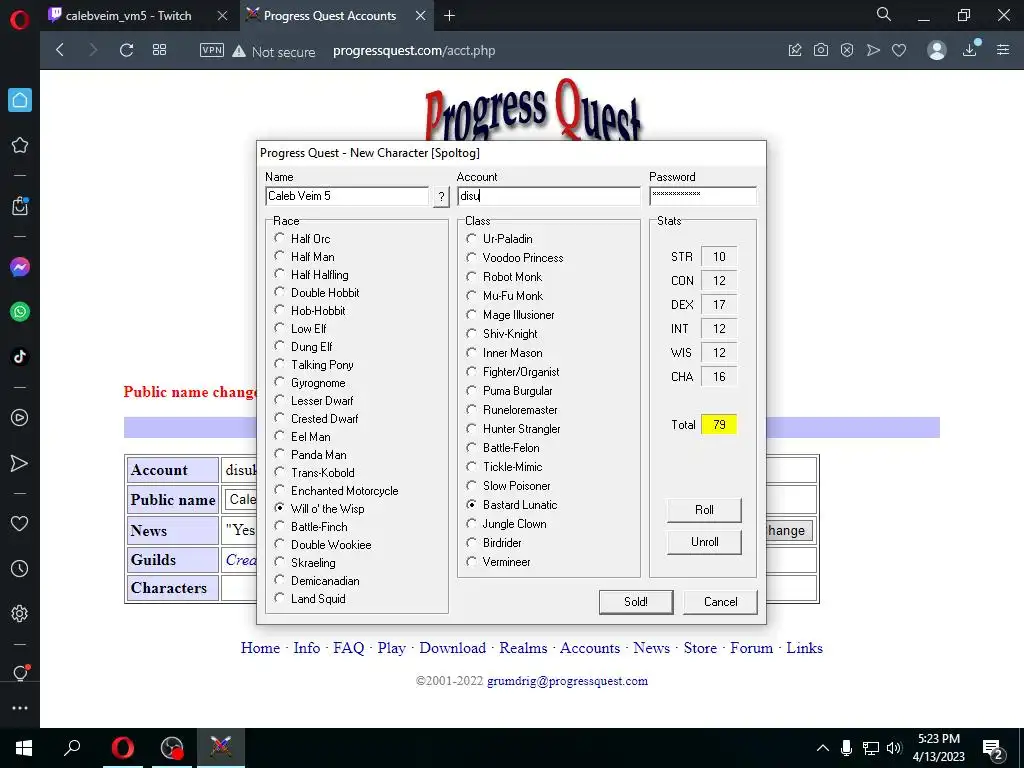This screenshot has width=1024, height=768.
Task: Open sidebar three-dots setup menu
Action: (x=20, y=708)
